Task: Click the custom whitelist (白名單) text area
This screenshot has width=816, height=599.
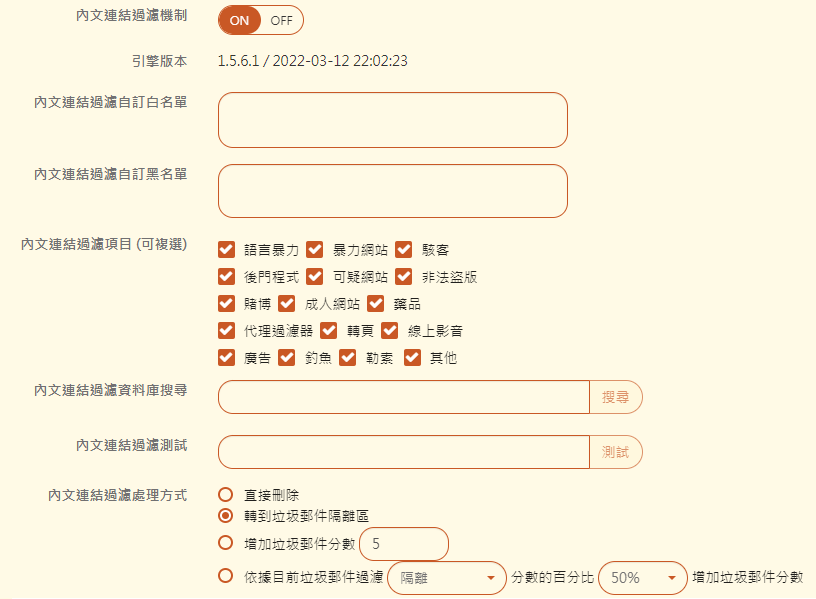Action: coord(392,120)
